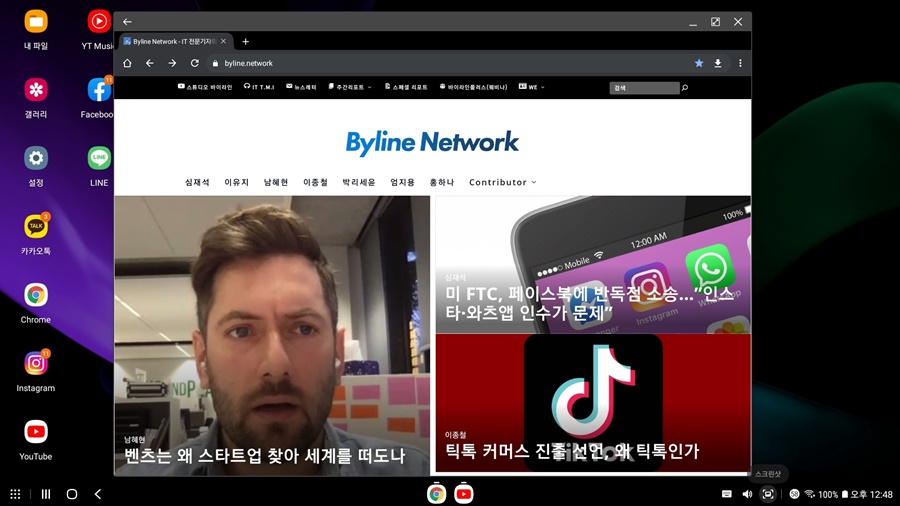Open the on-screen keyboard tray icon
The image size is (900, 506).
pos(727,494)
